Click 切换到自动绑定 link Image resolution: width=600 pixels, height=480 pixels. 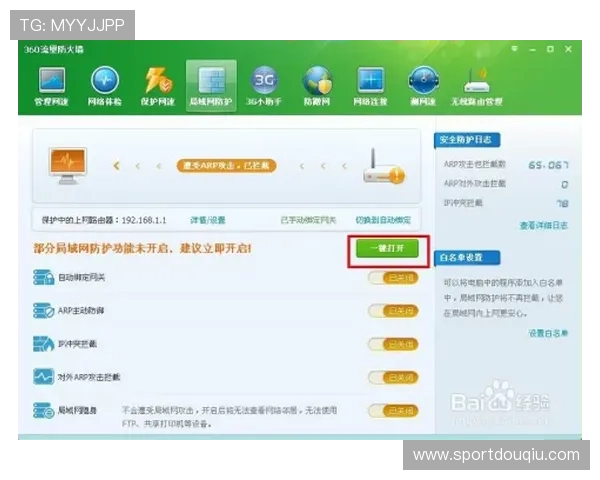[x=383, y=220]
